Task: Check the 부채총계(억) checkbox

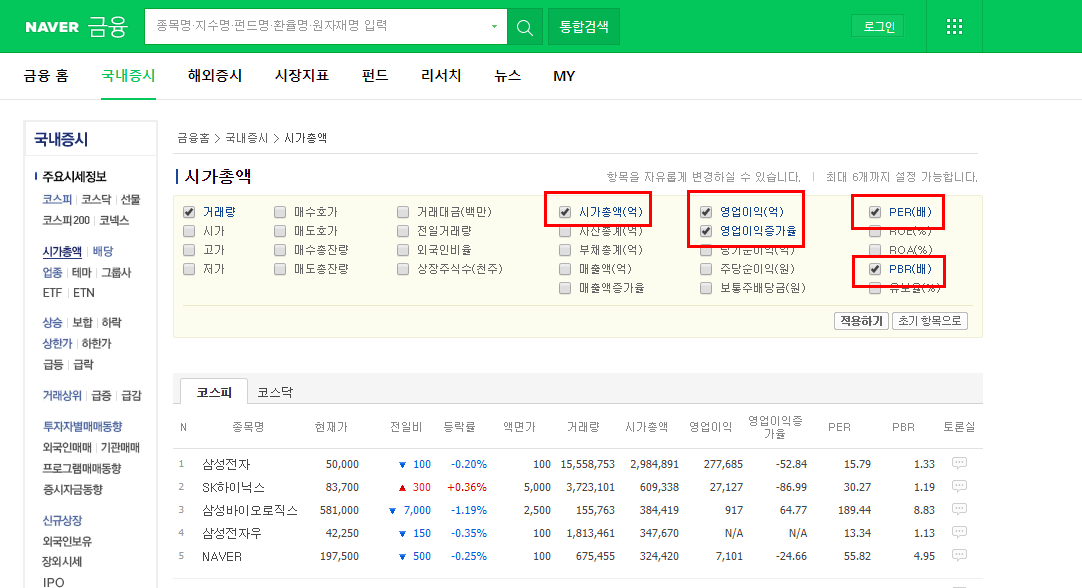Action: (x=565, y=250)
